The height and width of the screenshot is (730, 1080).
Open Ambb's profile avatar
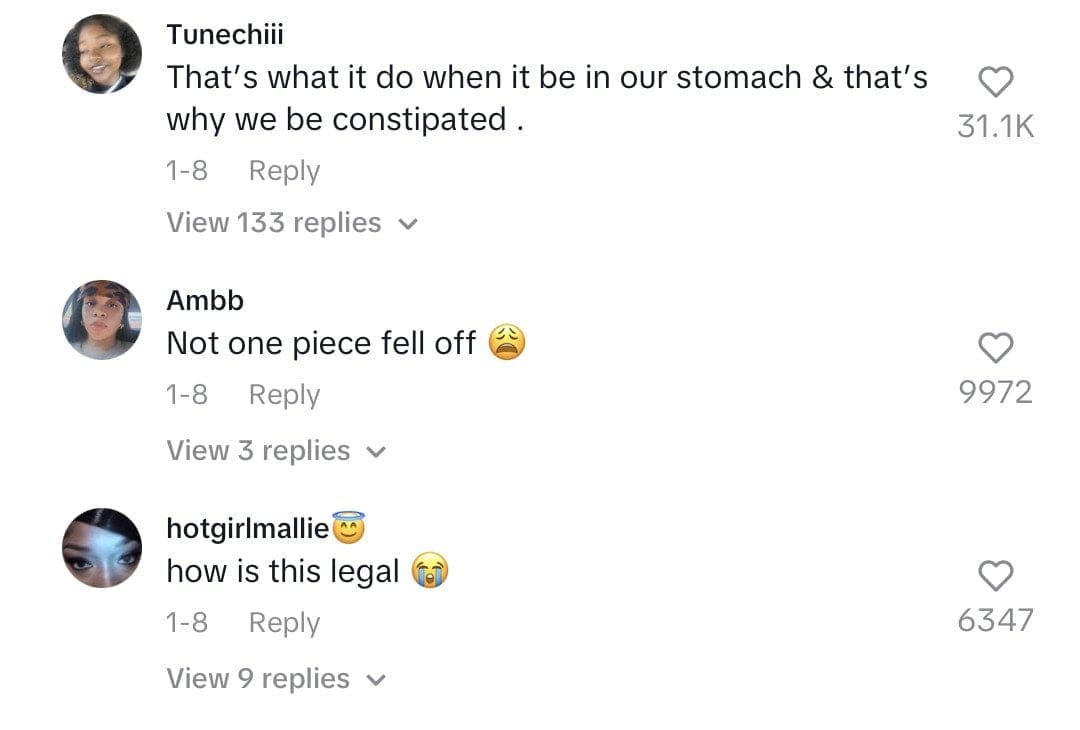click(101, 320)
